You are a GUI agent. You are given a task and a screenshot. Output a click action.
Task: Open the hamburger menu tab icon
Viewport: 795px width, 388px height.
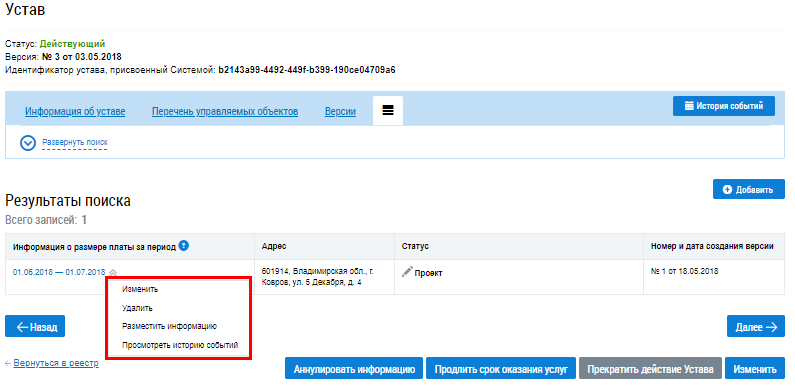[x=388, y=111]
